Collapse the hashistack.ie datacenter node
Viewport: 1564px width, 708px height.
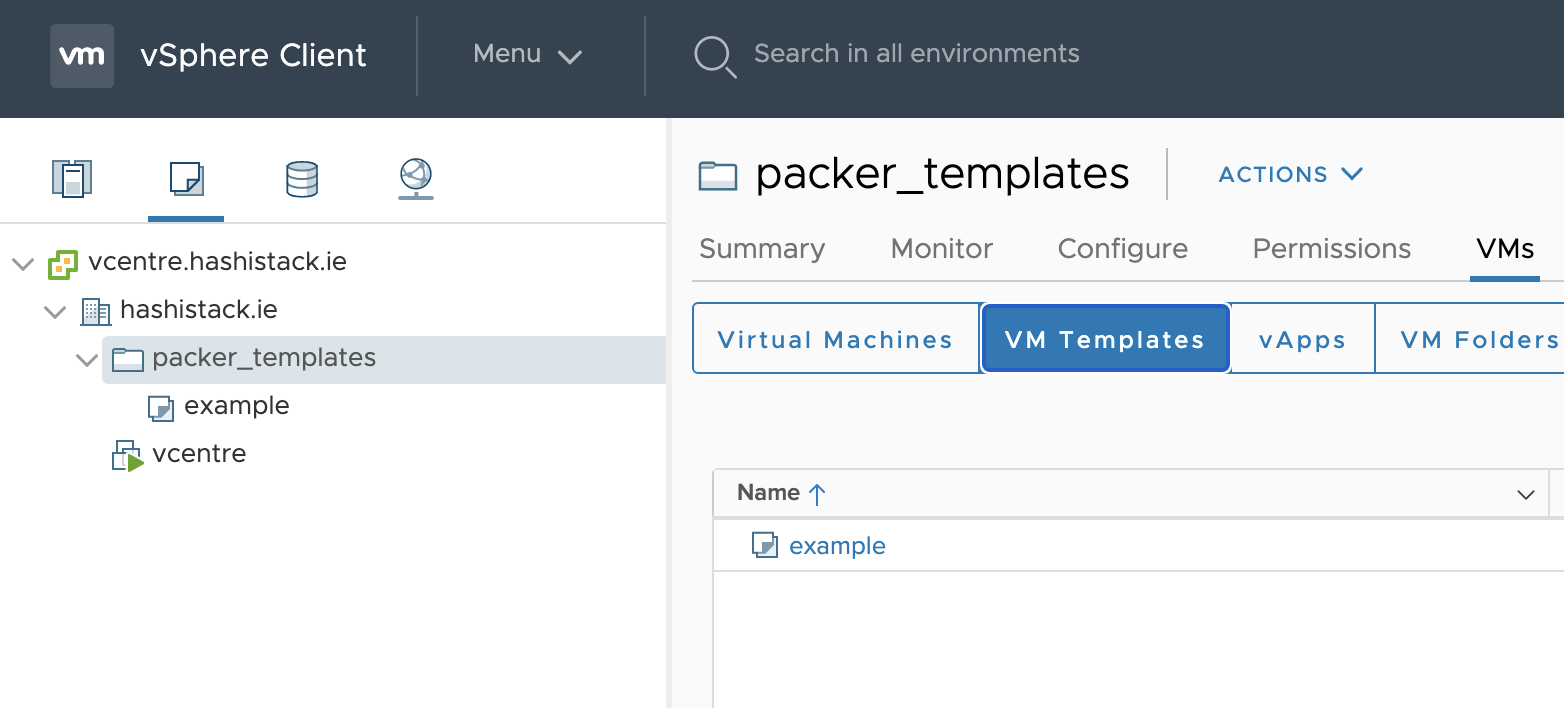55,311
